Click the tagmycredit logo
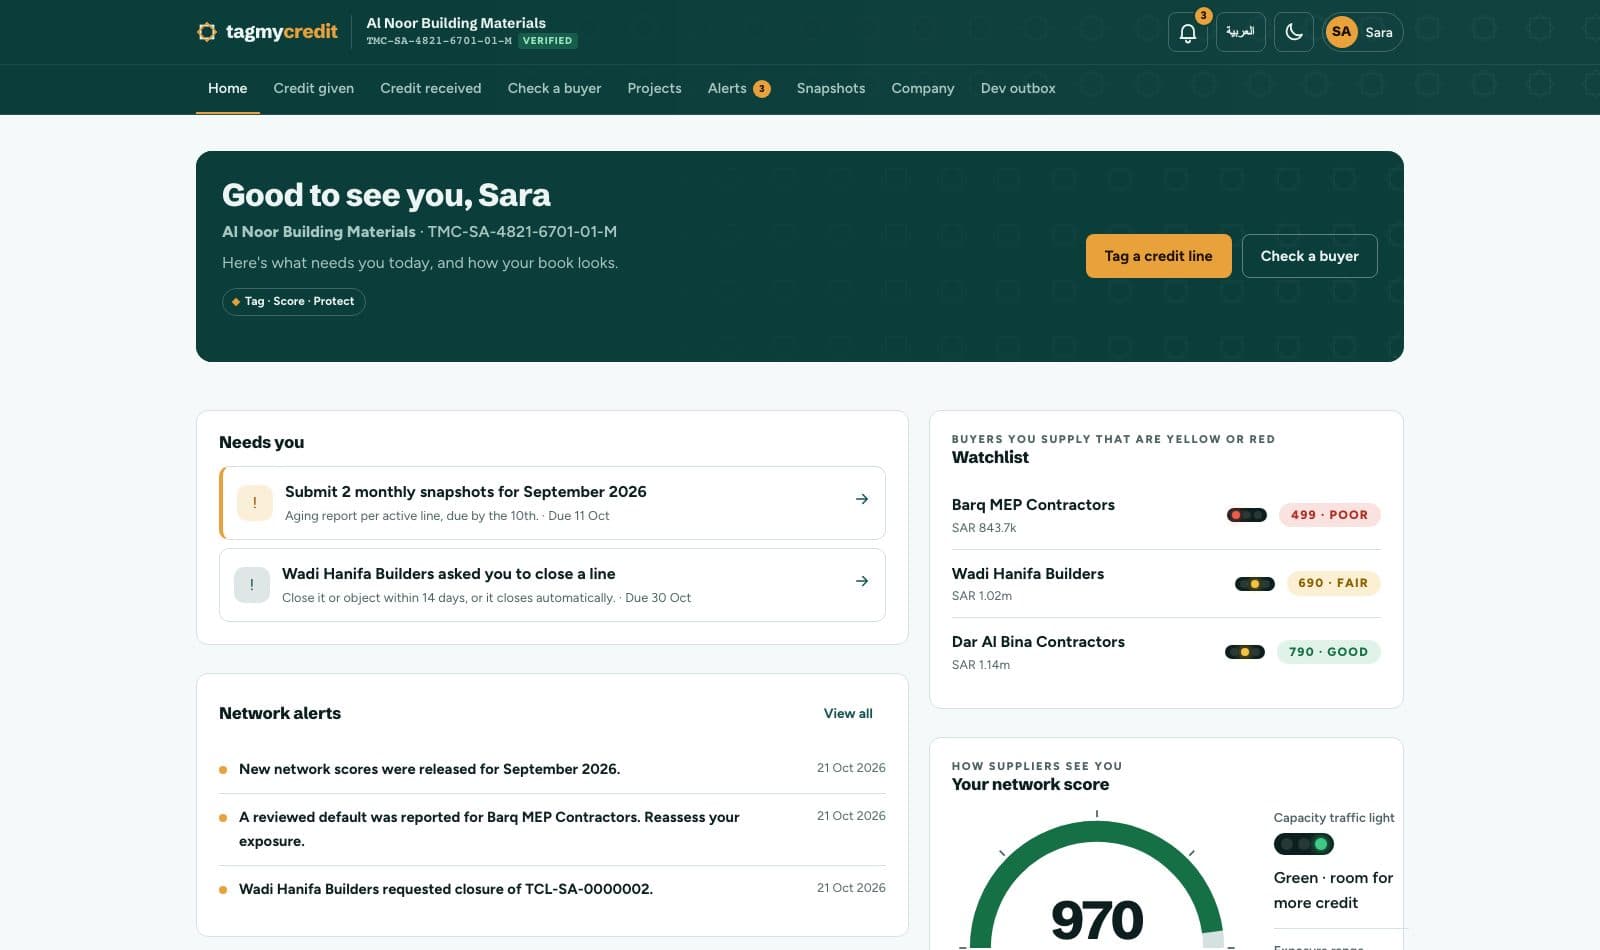This screenshot has height=950, width=1600. pos(267,32)
